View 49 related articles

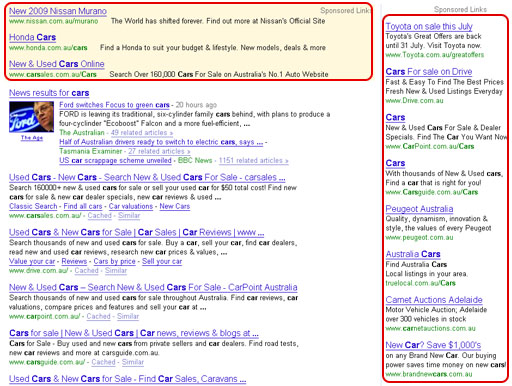click(x=142, y=133)
